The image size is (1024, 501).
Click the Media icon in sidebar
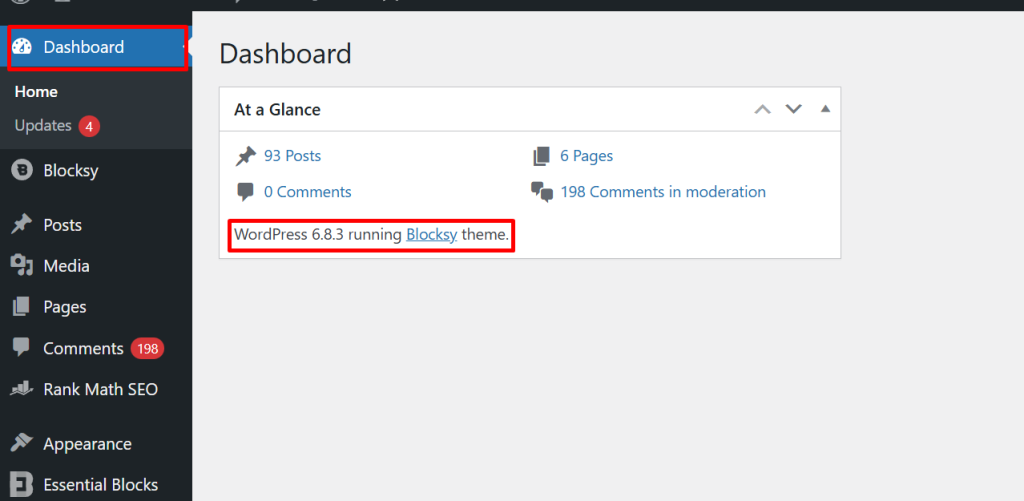point(22,266)
